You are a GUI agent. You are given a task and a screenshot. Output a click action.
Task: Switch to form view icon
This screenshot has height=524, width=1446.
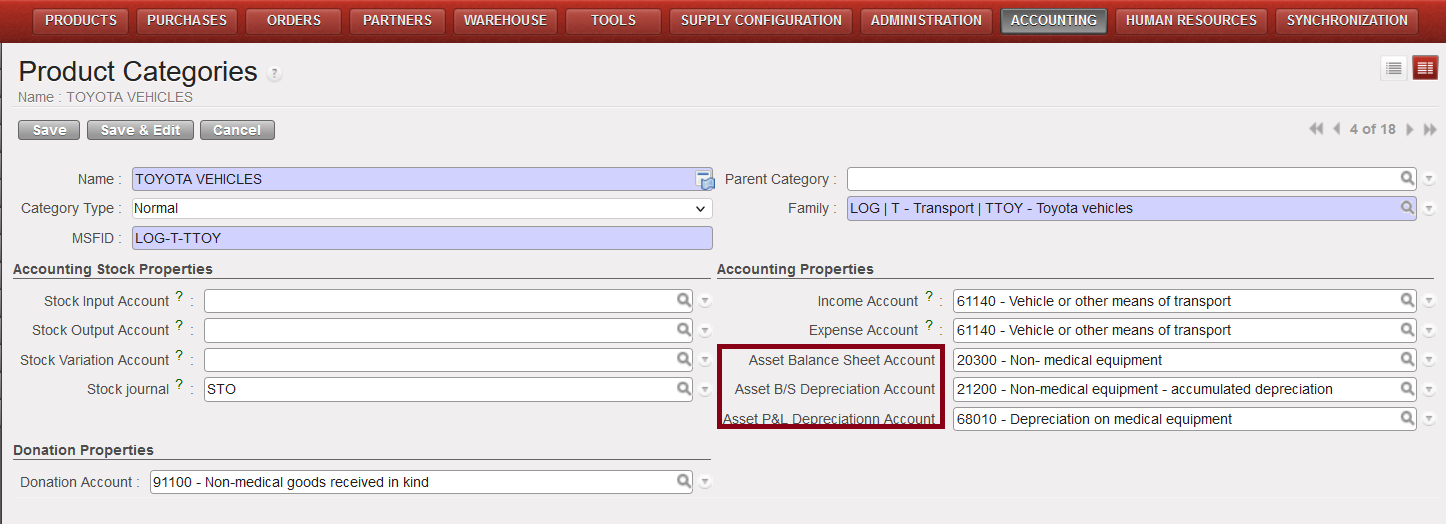tap(1425, 68)
